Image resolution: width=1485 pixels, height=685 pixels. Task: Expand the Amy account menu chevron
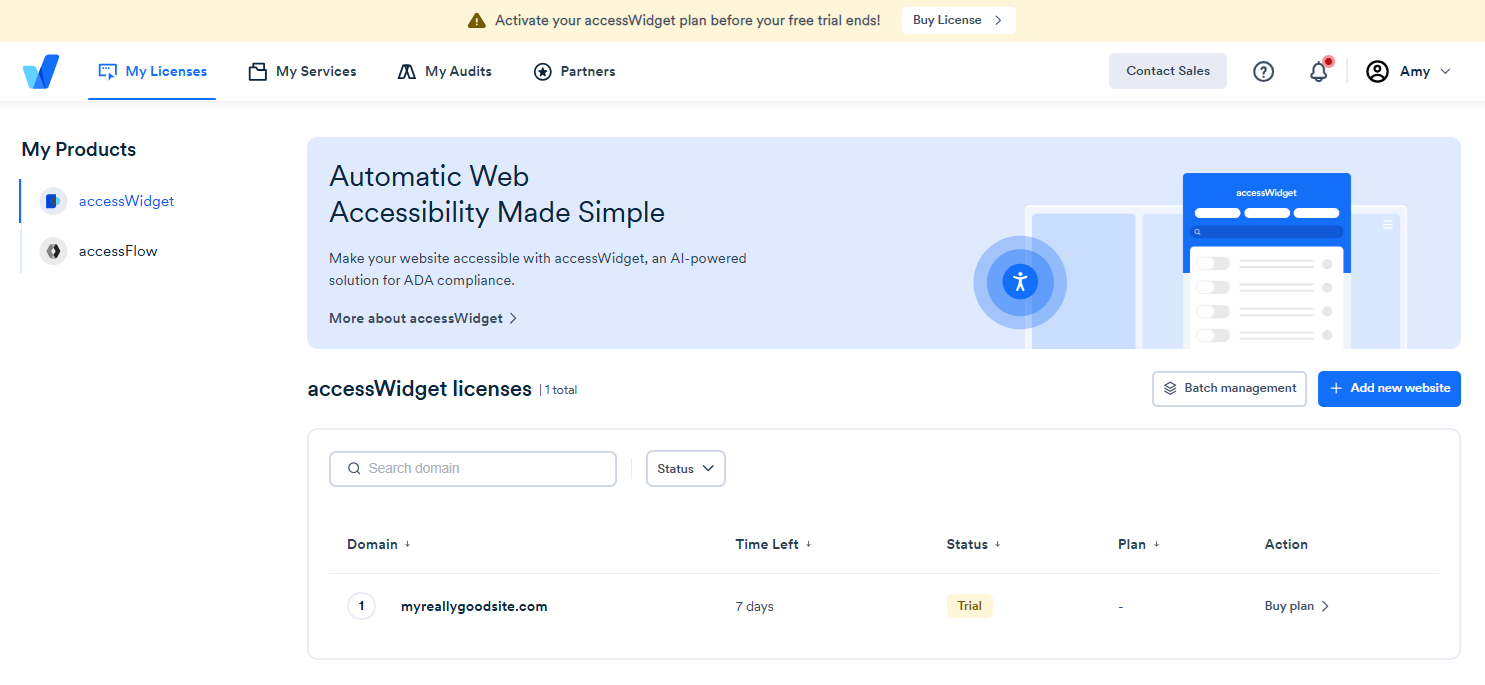tap(1444, 72)
